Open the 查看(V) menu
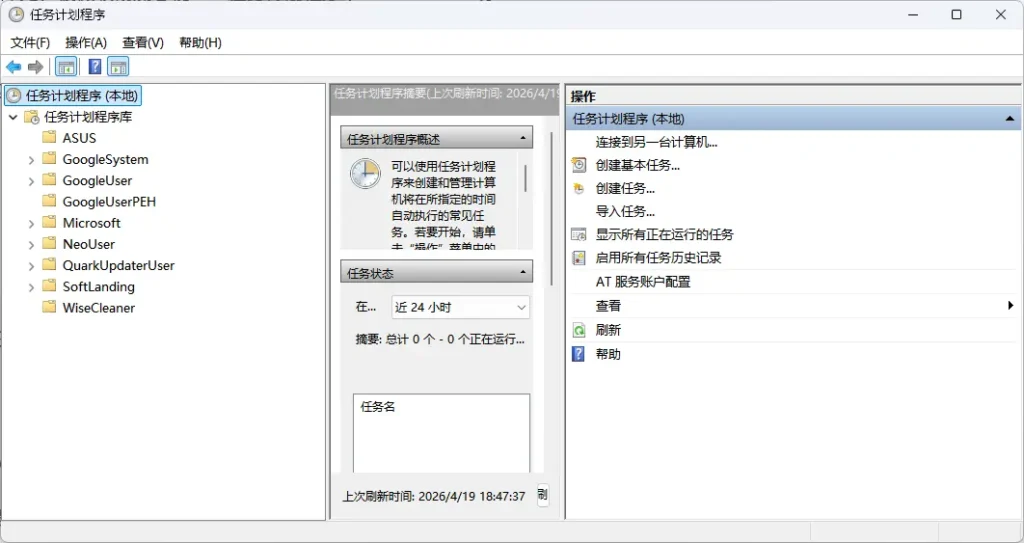This screenshot has height=543, width=1024. (x=143, y=42)
